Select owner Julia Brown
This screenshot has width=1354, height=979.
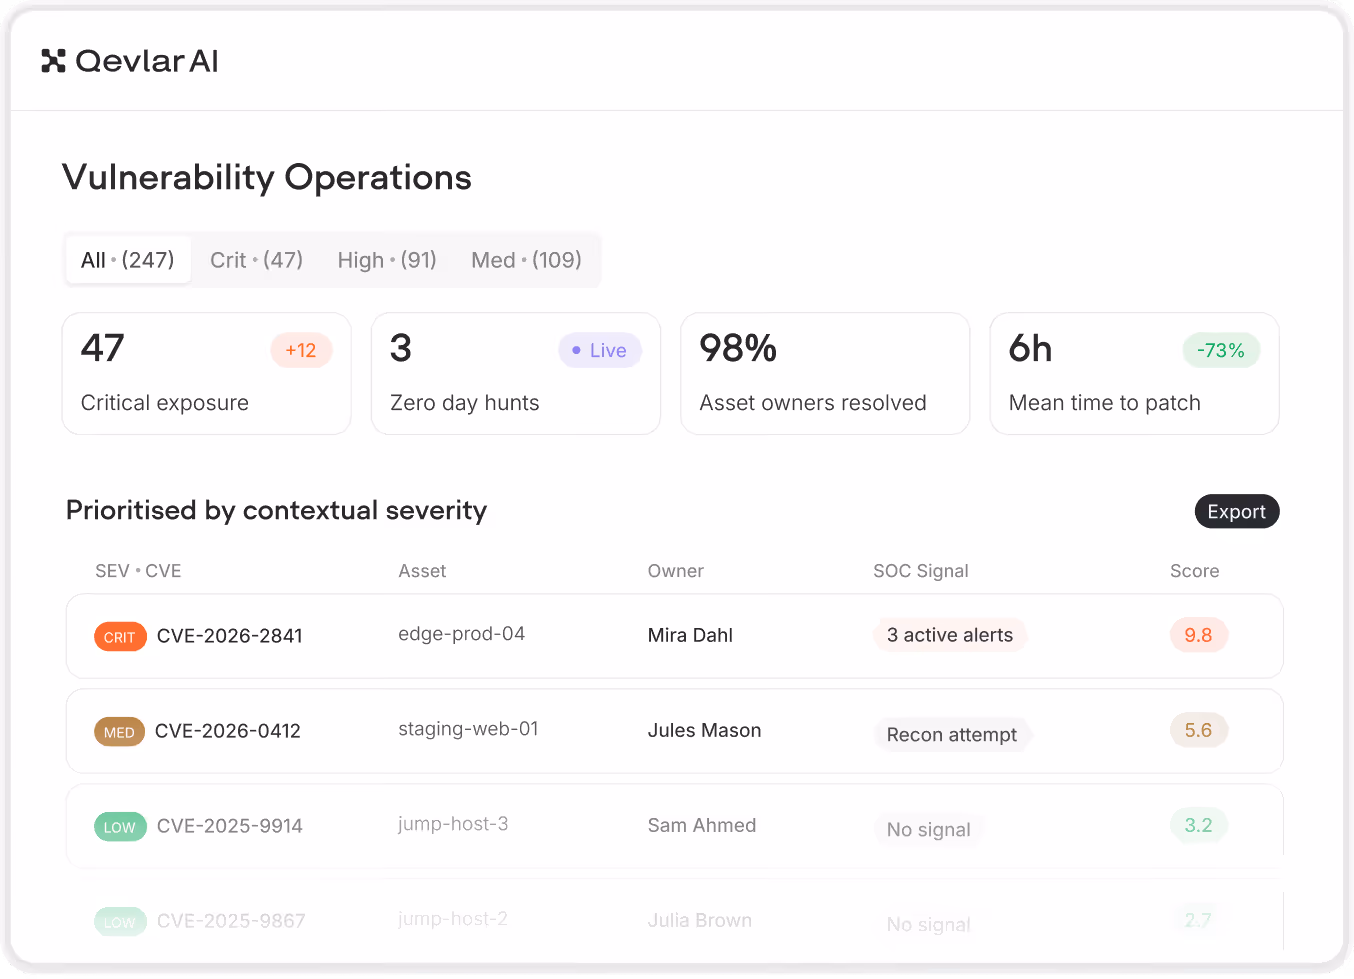tap(700, 920)
